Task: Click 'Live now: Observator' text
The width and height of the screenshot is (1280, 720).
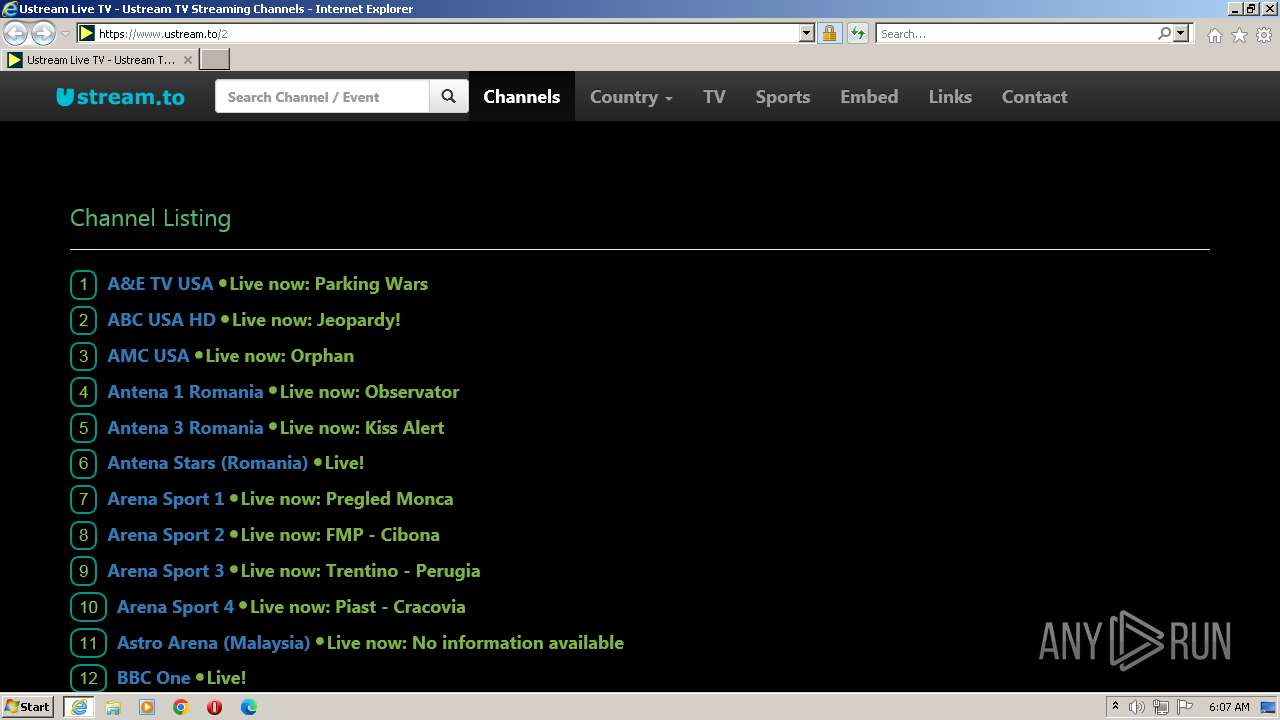Action: tap(369, 392)
